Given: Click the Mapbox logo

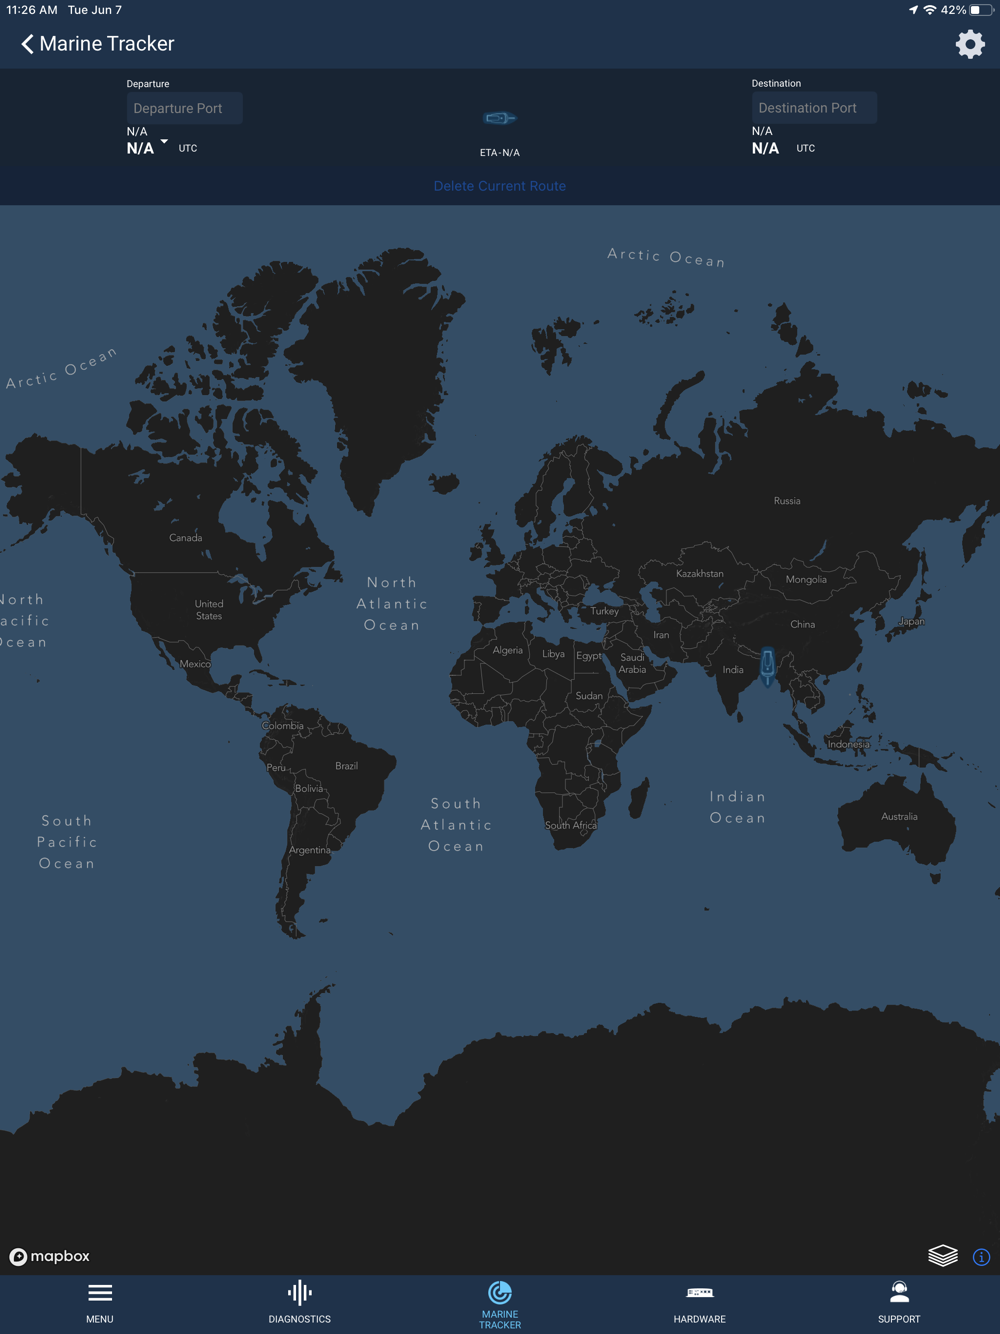Looking at the screenshot, I should click(x=50, y=1256).
